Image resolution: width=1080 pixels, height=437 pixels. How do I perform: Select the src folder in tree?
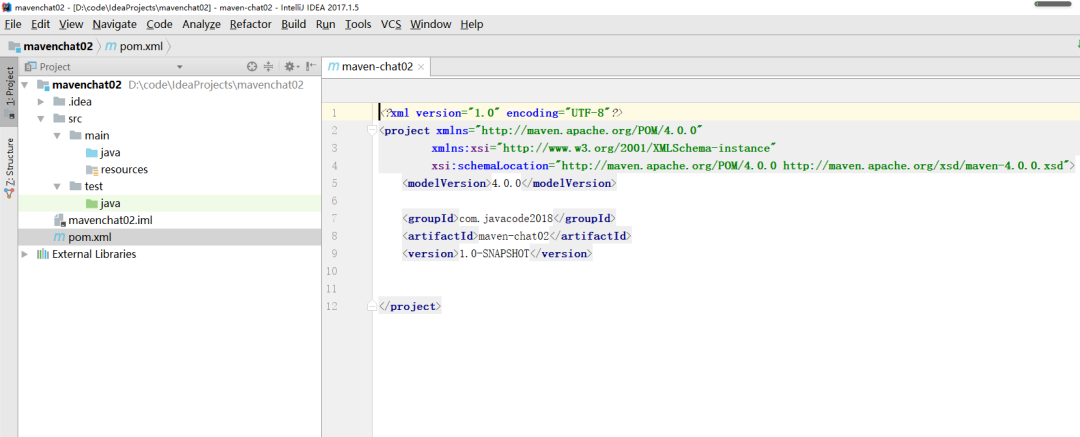tap(75, 119)
